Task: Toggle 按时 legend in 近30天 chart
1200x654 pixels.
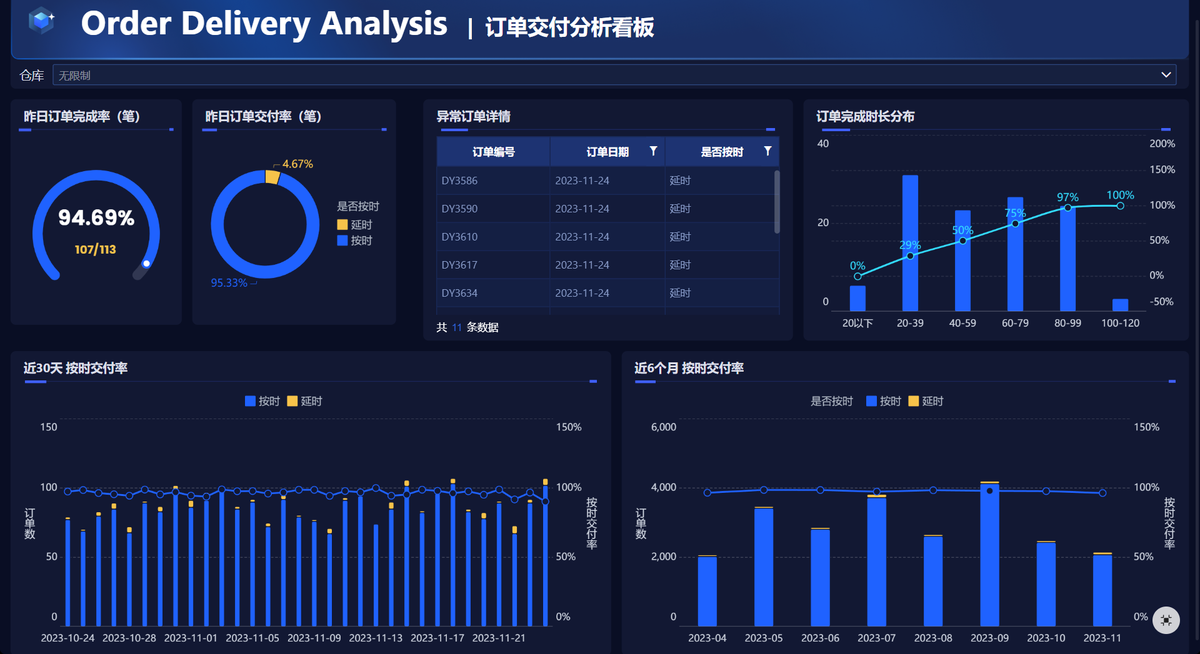Action: 263,401
